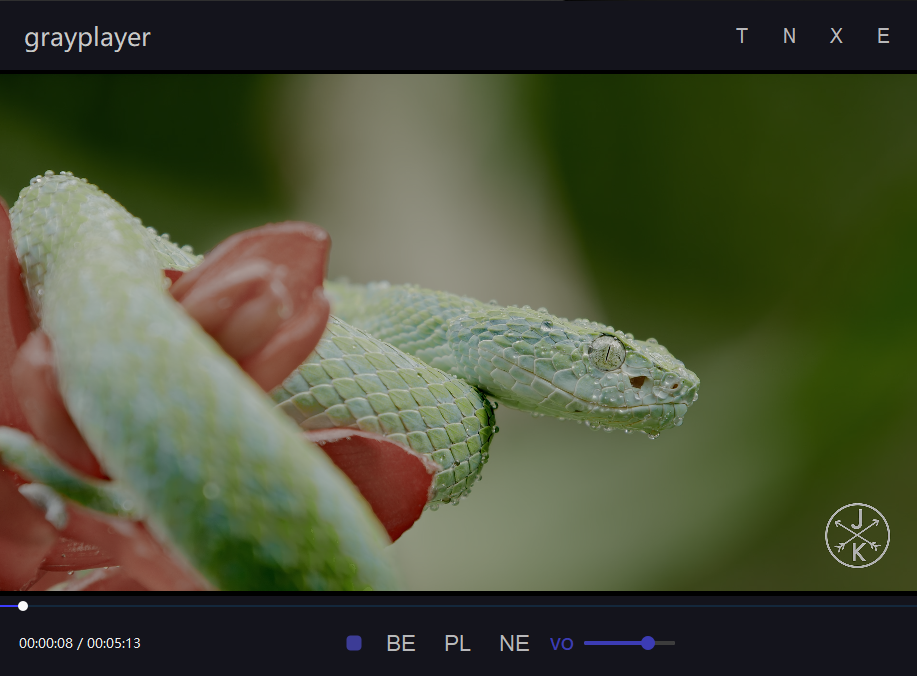Open the N menu in the top bar
The width and height of the screenshot is (917, 676).
(789, 36)
